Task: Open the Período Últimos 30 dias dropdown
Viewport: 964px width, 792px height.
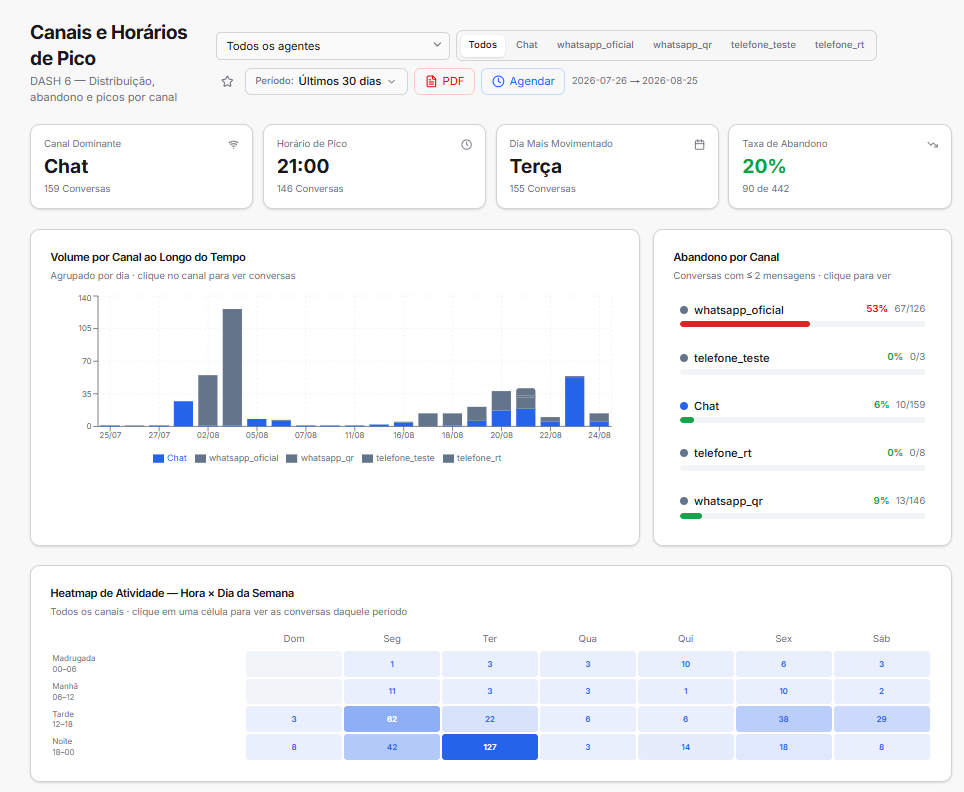Action: (326, 81)
